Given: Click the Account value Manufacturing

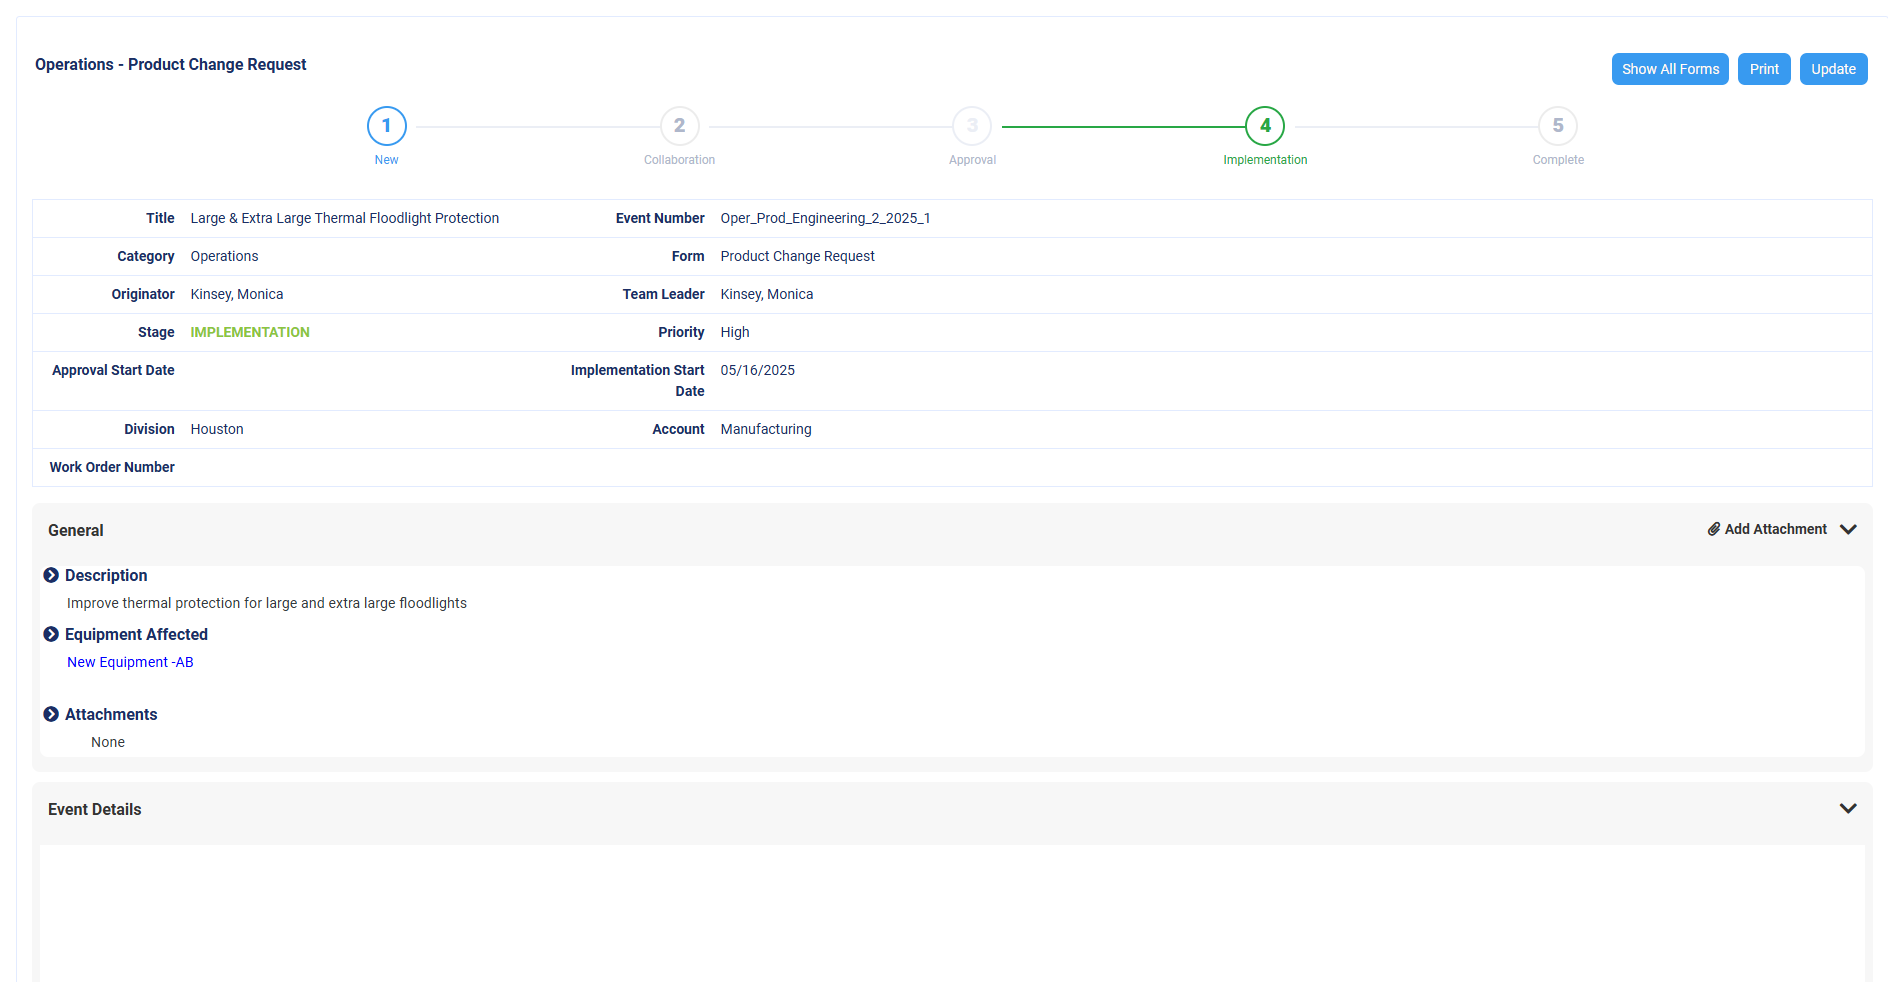Looking at the screenshot, I should coord(765,429).
